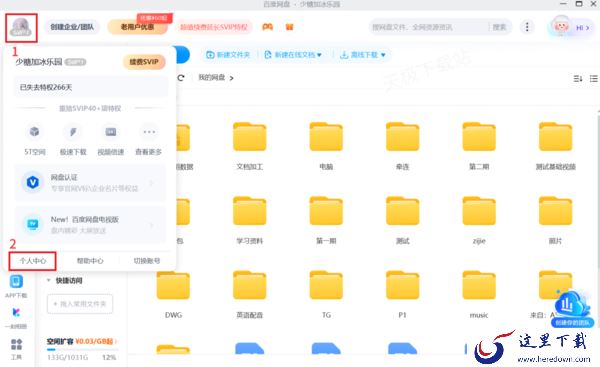Select 个人中心 at the popup bottom
600x367 pixels.
33,261
